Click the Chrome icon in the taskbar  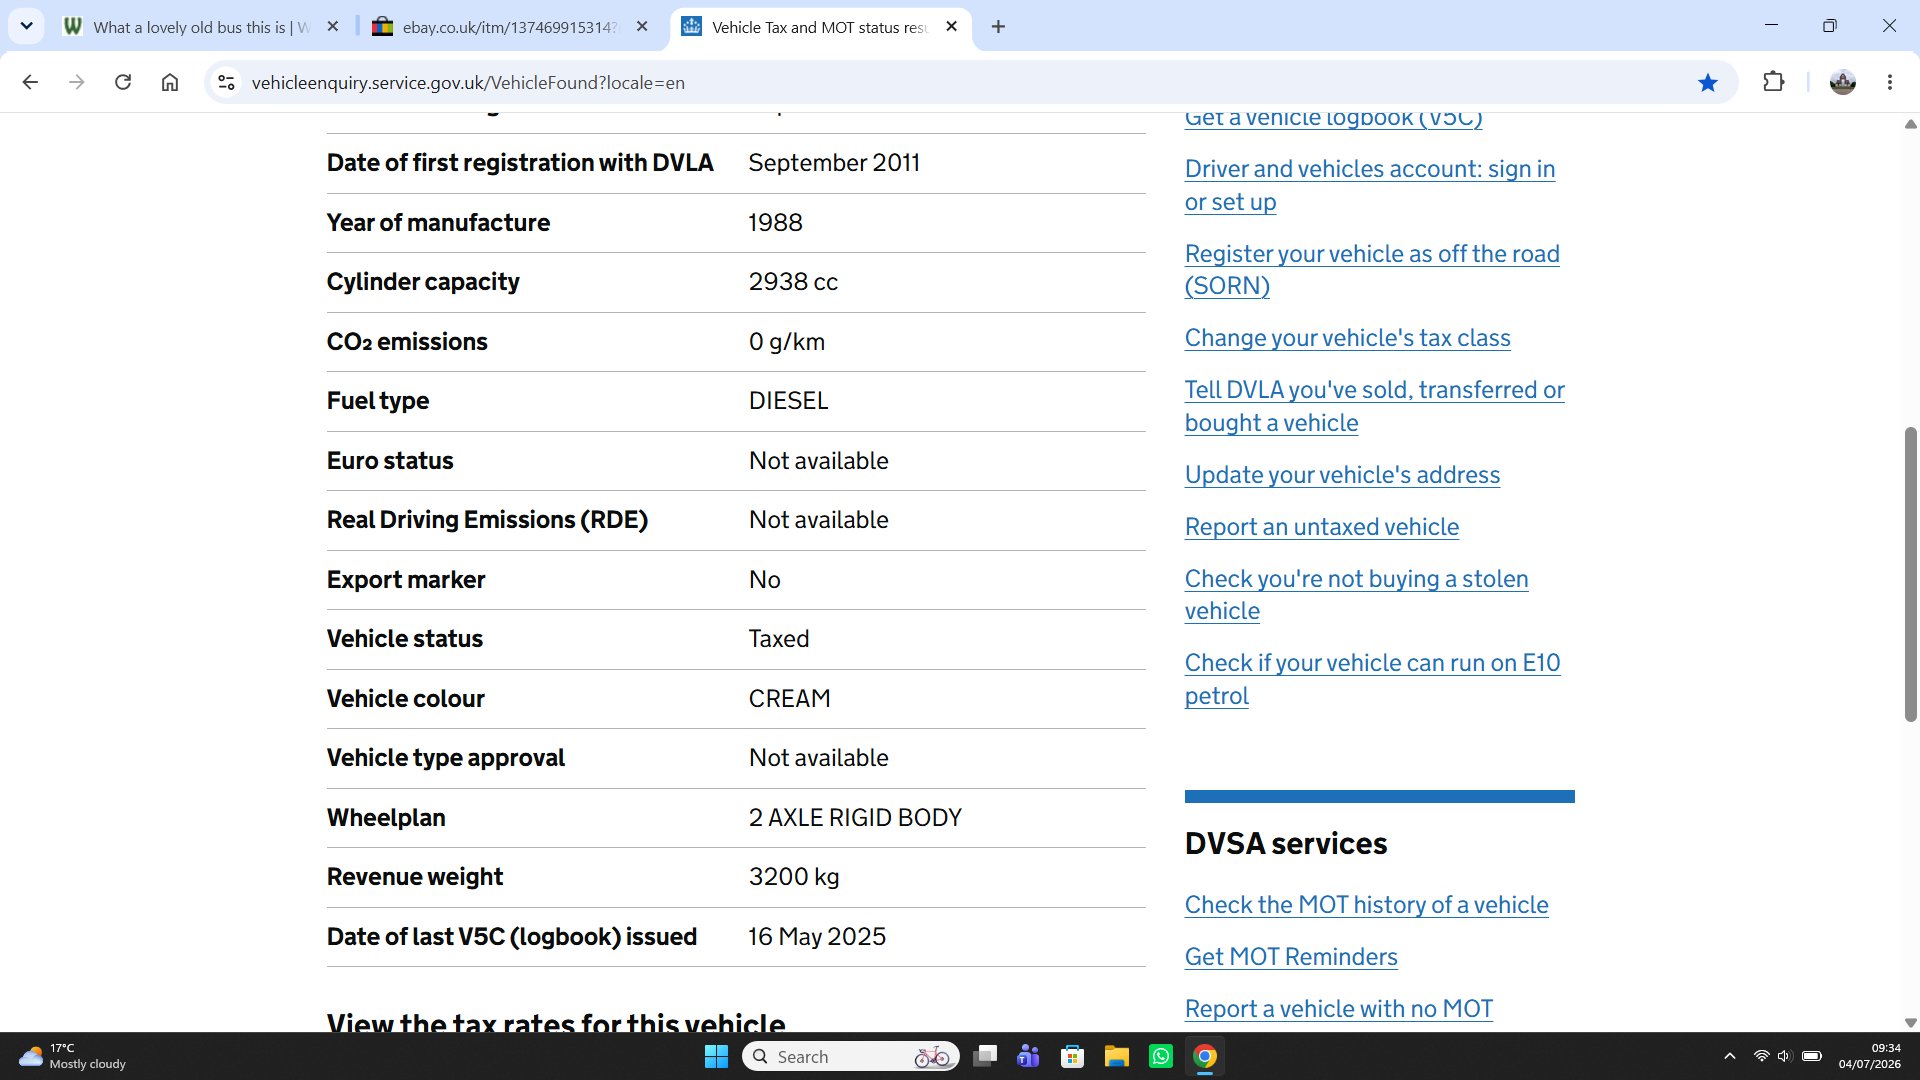click(x=1205, y=1056)
